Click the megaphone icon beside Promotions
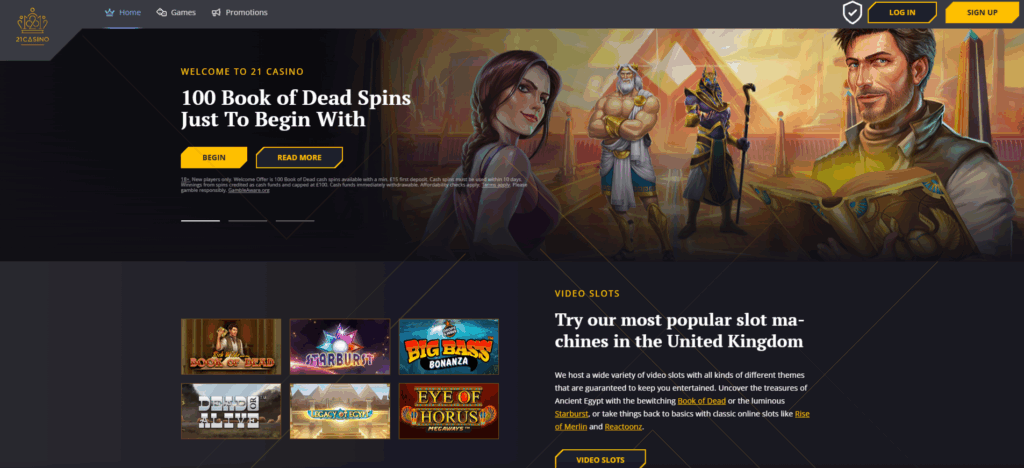 click(216, 12)
